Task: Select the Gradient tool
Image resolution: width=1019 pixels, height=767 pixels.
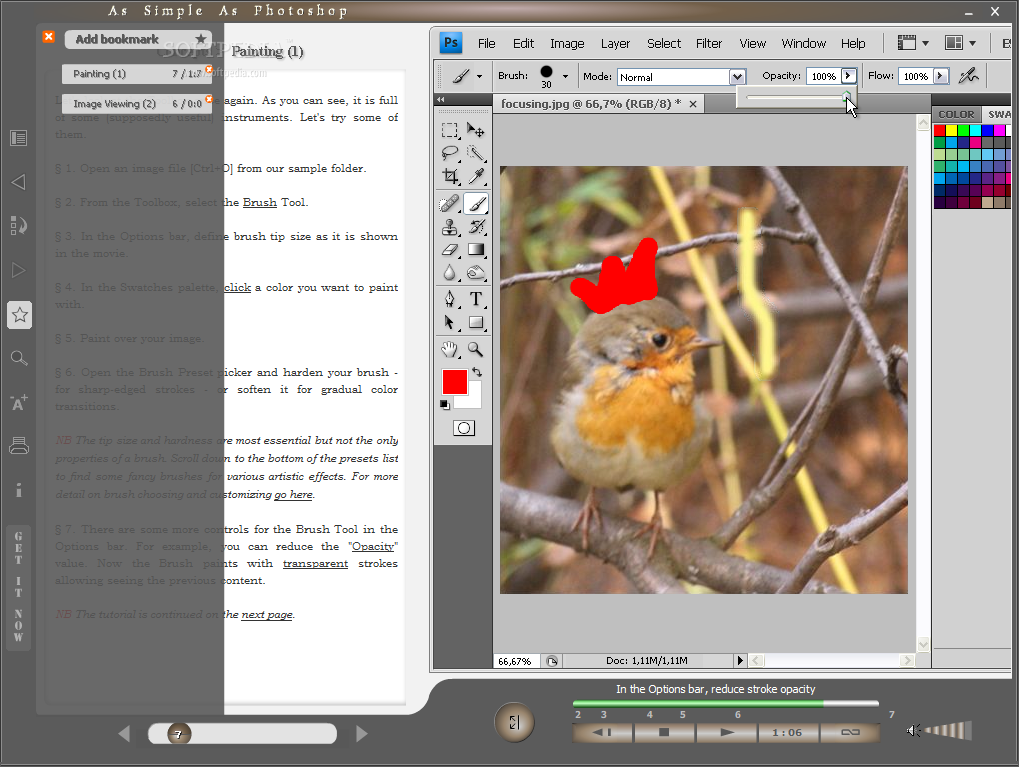Action: coord(476,250)
